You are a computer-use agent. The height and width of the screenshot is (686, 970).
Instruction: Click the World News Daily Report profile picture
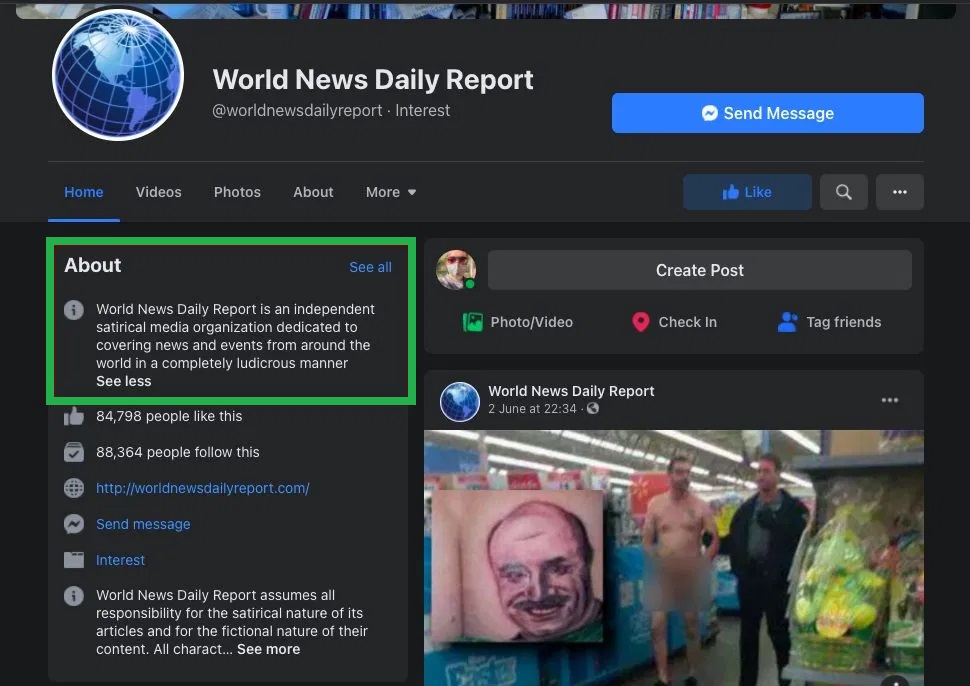[x=118, y=75]
